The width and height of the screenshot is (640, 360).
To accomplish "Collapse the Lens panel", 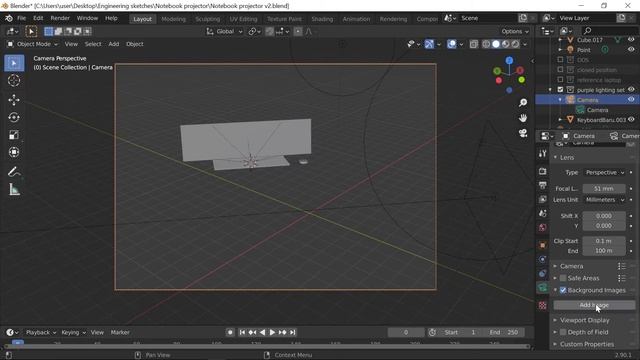I will point(567,158).
